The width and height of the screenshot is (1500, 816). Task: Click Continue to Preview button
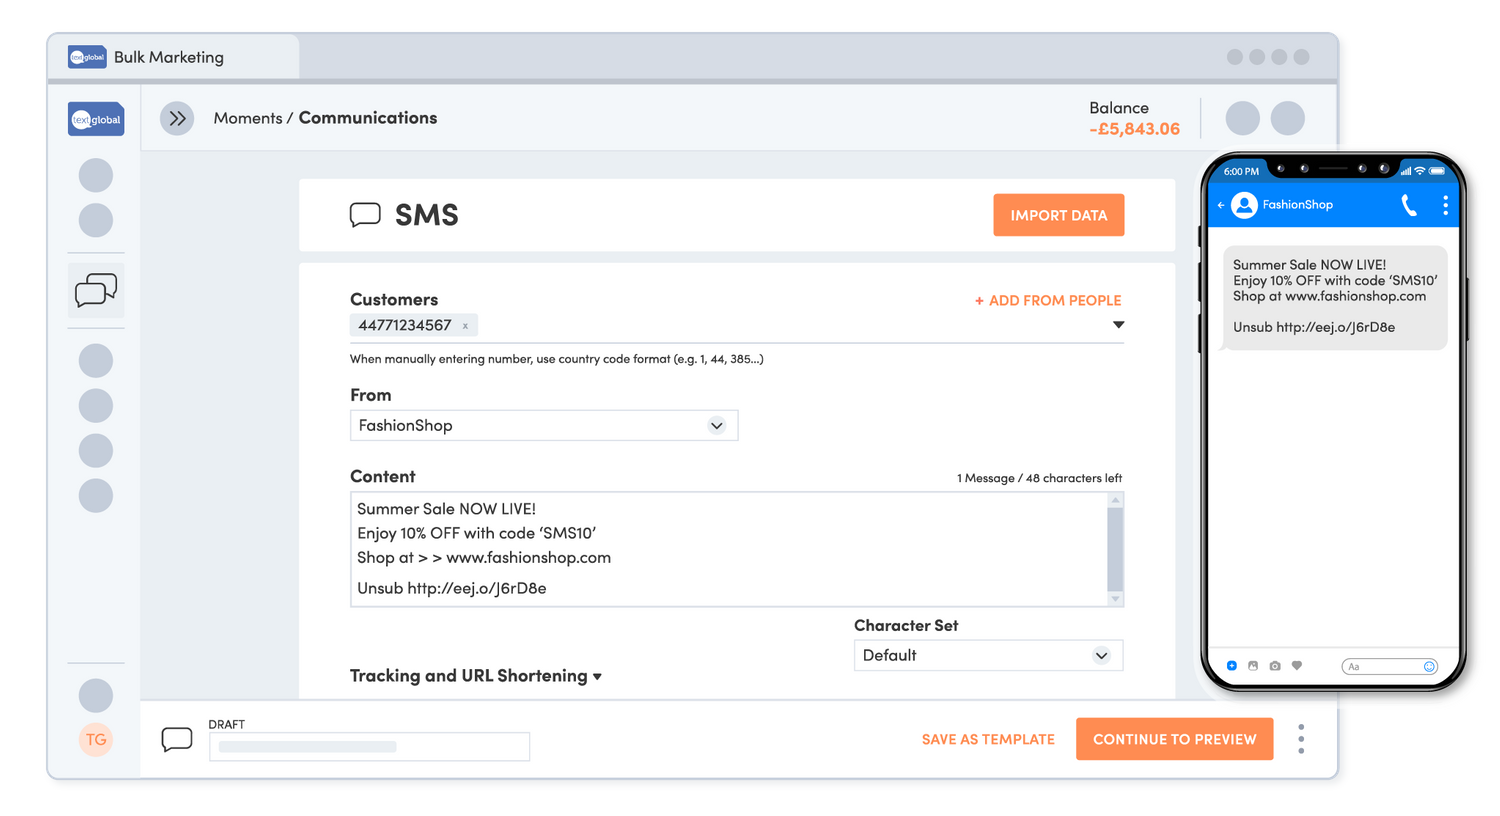(x=1174, y=739)
